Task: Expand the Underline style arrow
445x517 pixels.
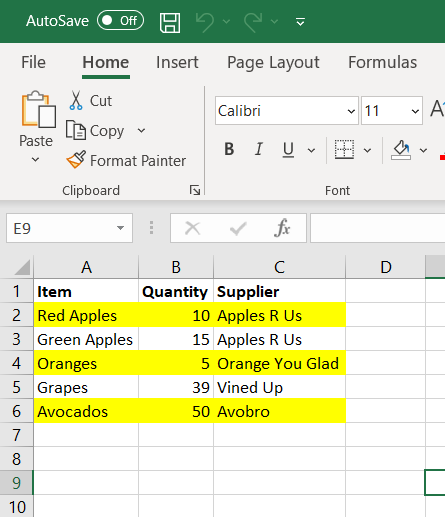Action: tap(311, 150)
